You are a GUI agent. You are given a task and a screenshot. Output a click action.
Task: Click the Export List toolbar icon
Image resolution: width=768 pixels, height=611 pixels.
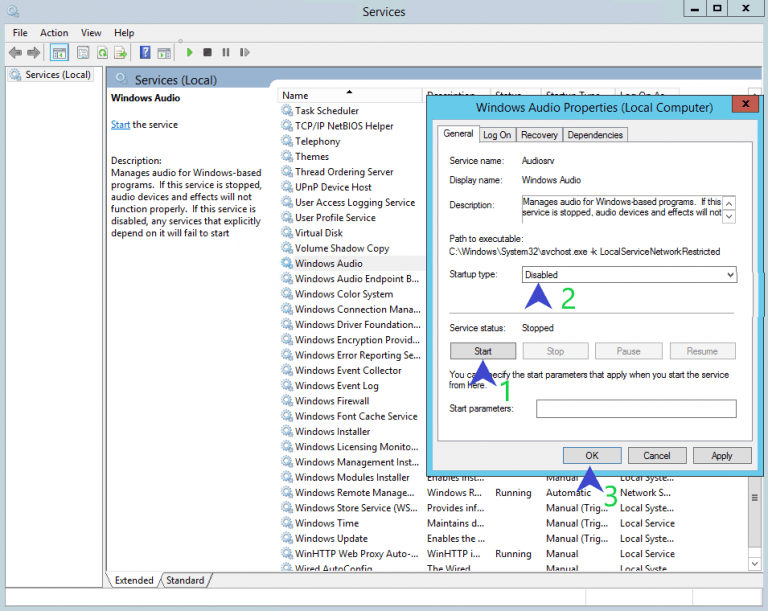[120, 52]
